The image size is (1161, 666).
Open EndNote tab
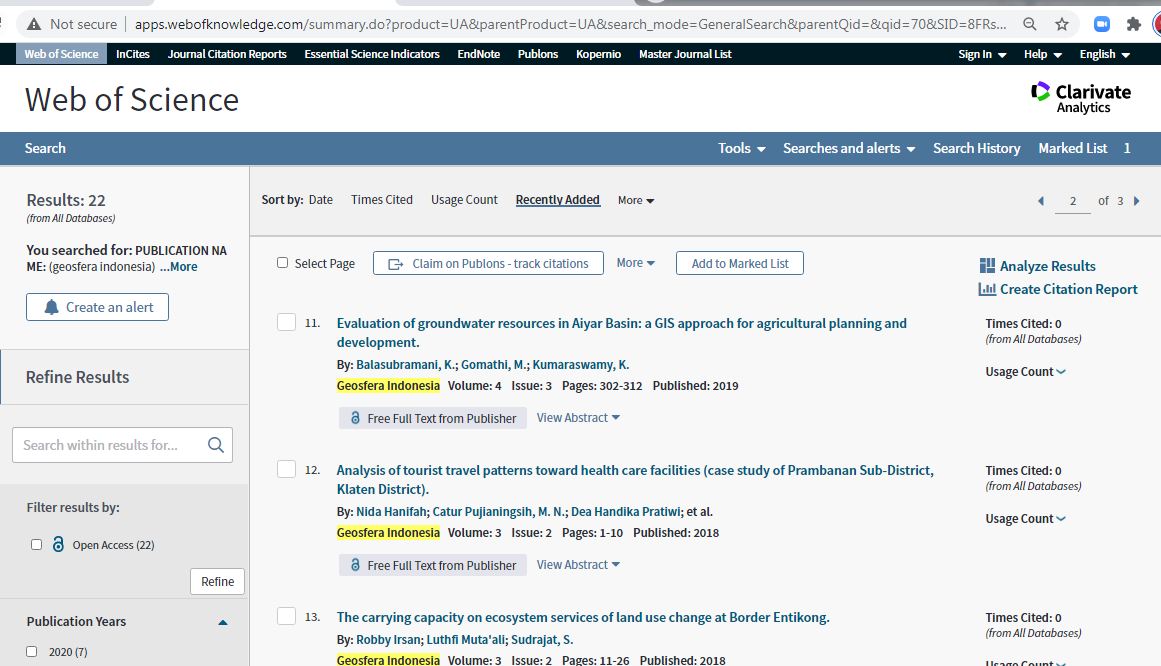pyautogui.click(x=478, y=54)
